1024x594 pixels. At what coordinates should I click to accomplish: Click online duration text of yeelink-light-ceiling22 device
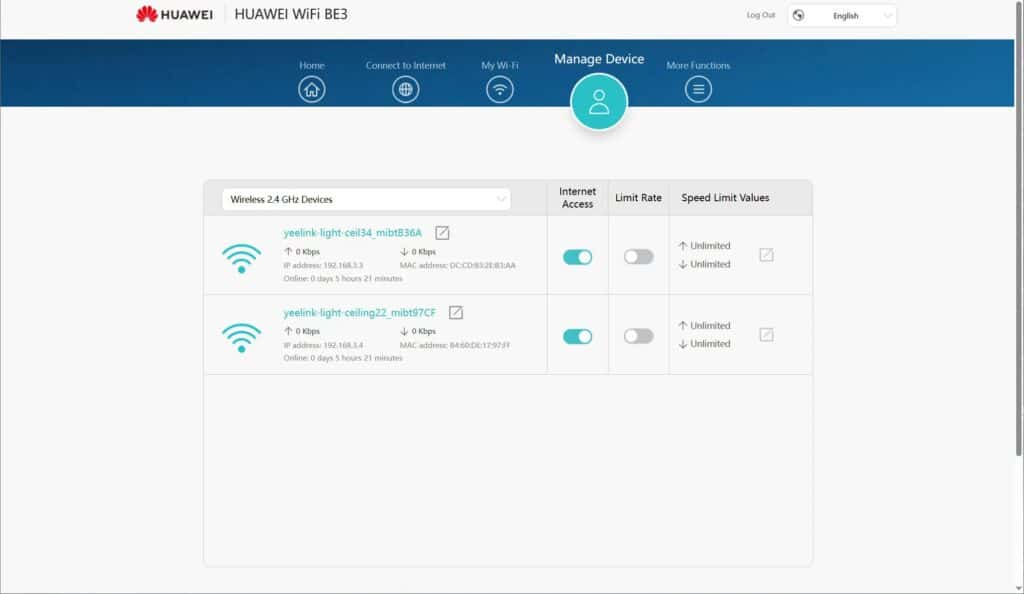(343, 358)
